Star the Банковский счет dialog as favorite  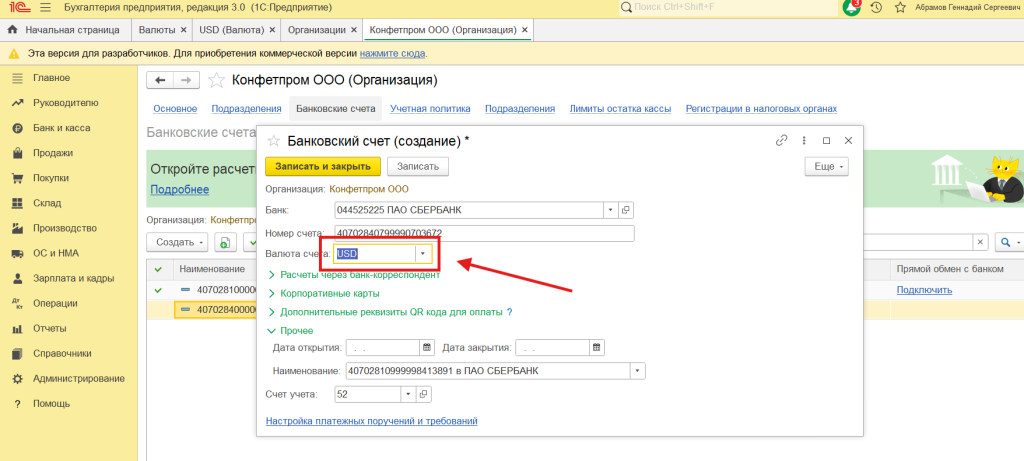[274, 140]
